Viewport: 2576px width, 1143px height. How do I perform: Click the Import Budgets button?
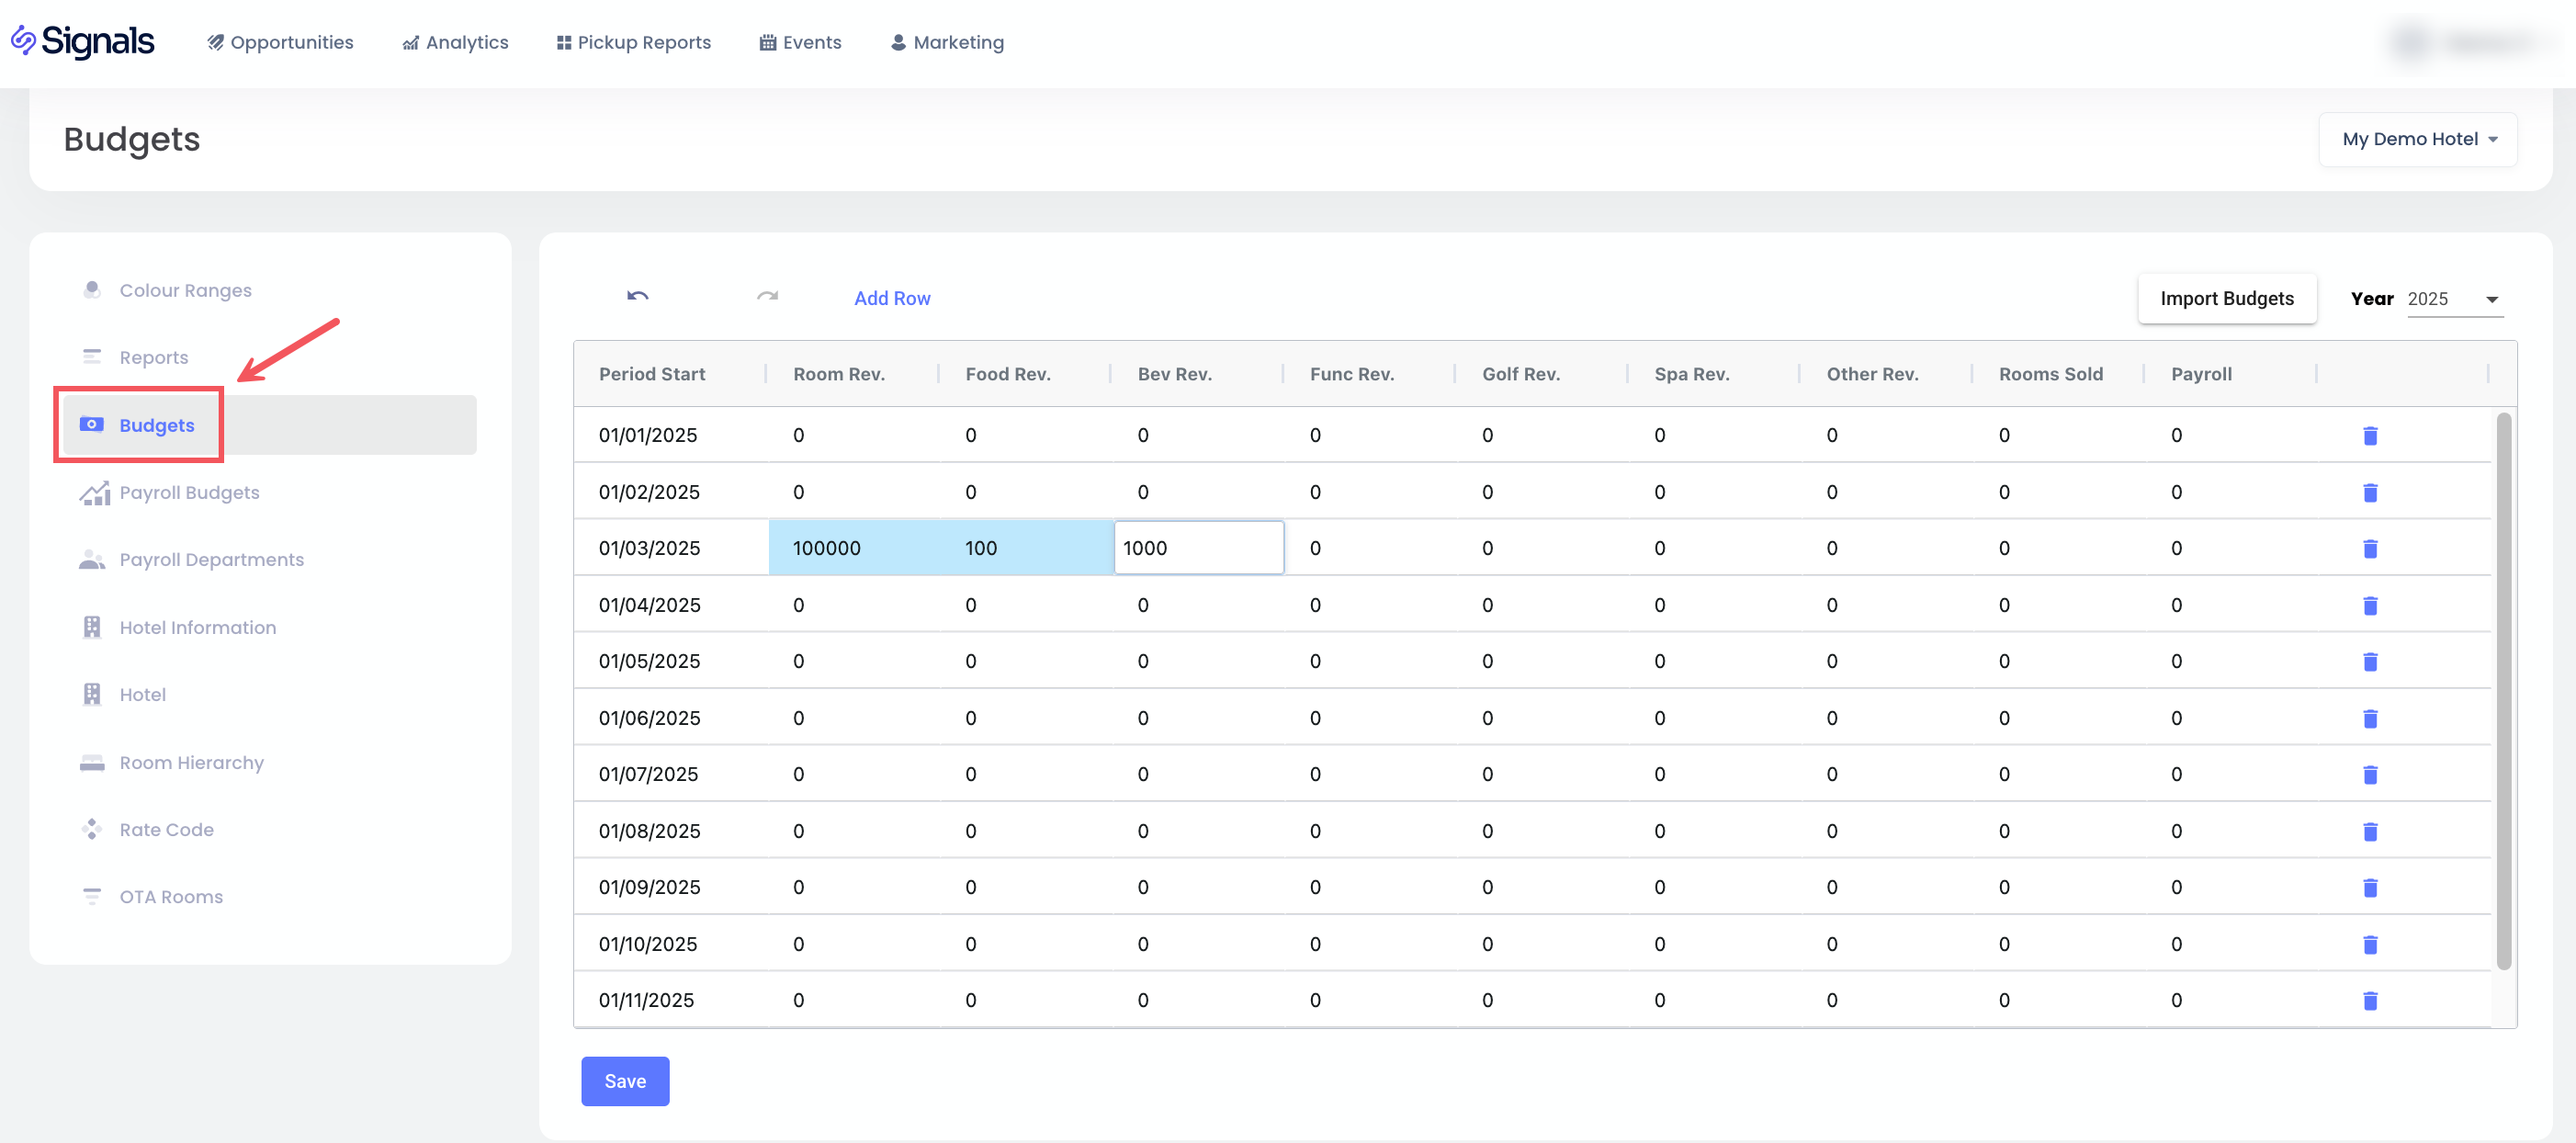tap(2226, 298)
